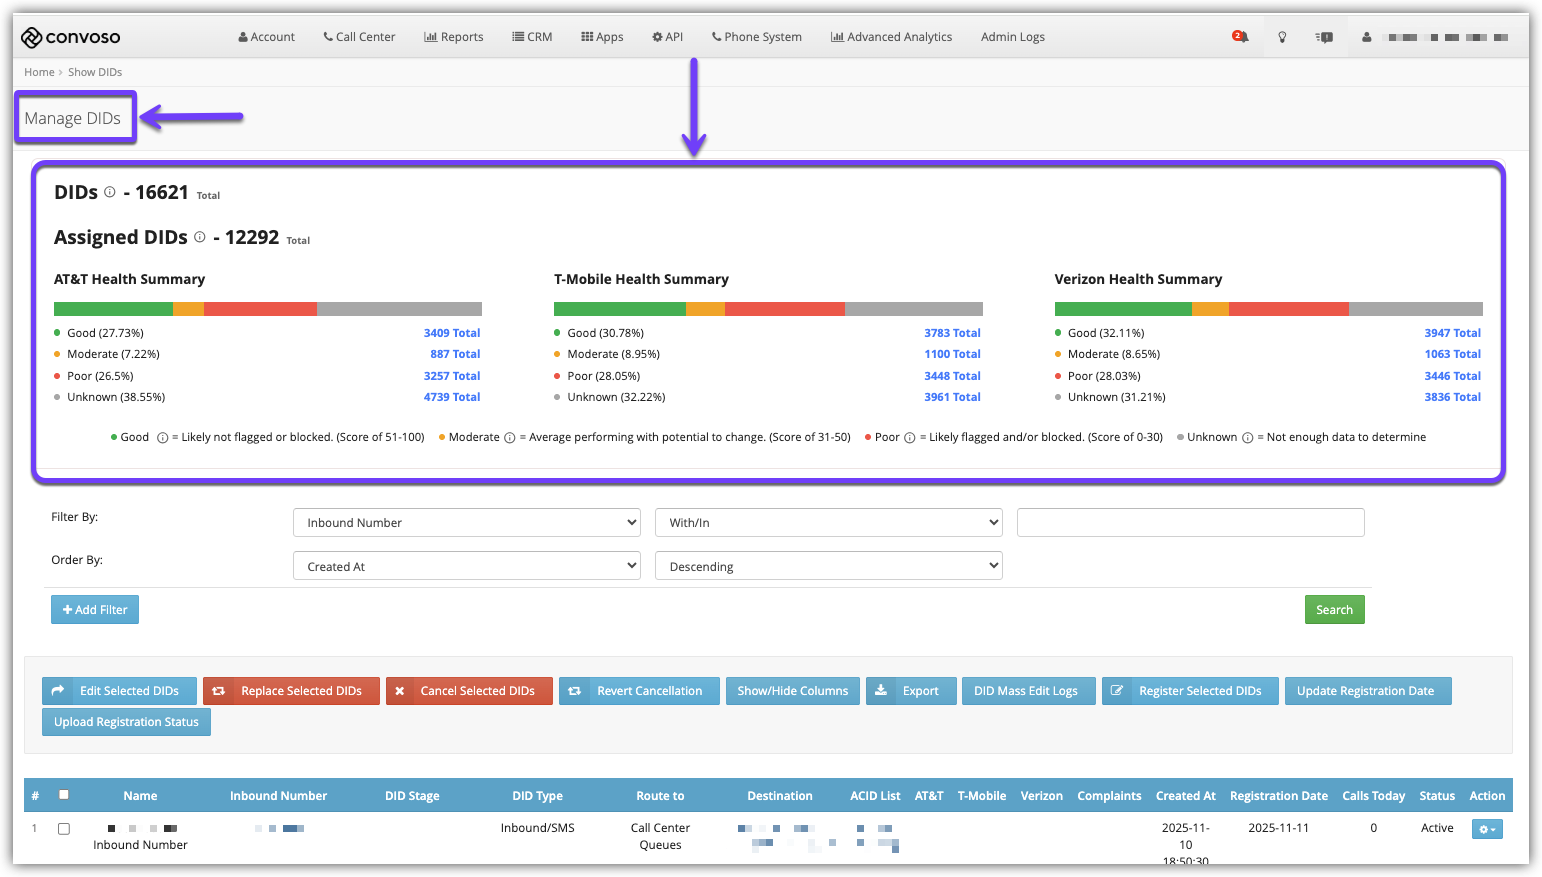
Task: Click the user profile icon
Action: click(1366, 37)
